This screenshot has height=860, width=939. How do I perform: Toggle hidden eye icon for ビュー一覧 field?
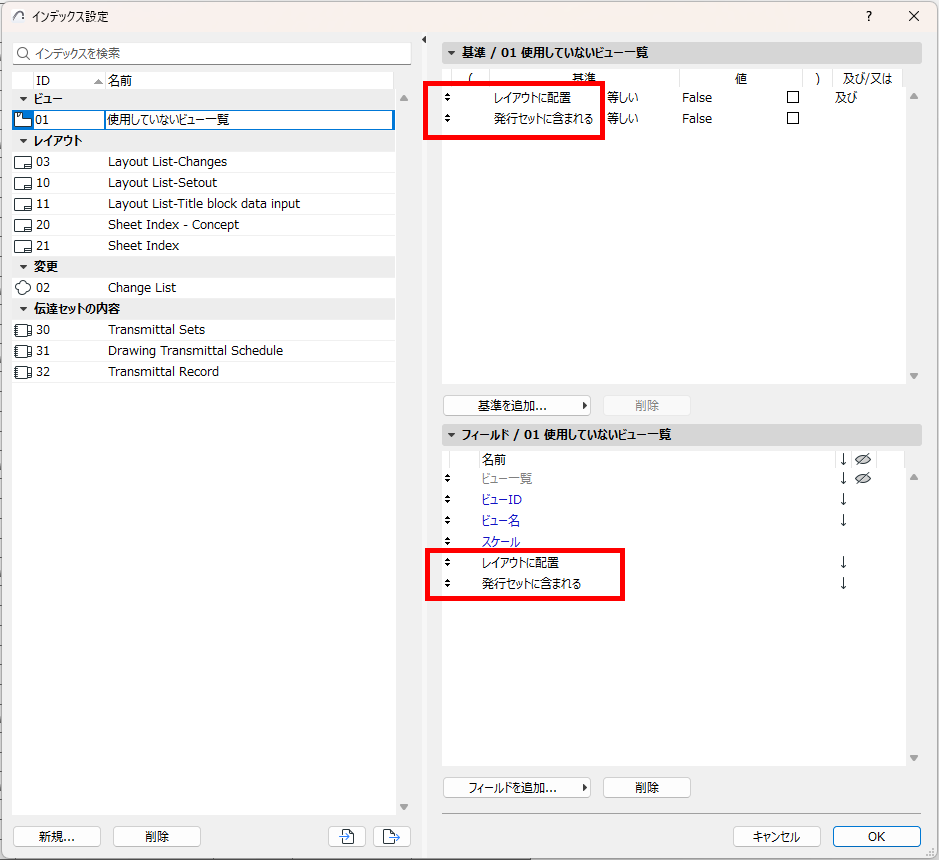(x=863, y=478)
